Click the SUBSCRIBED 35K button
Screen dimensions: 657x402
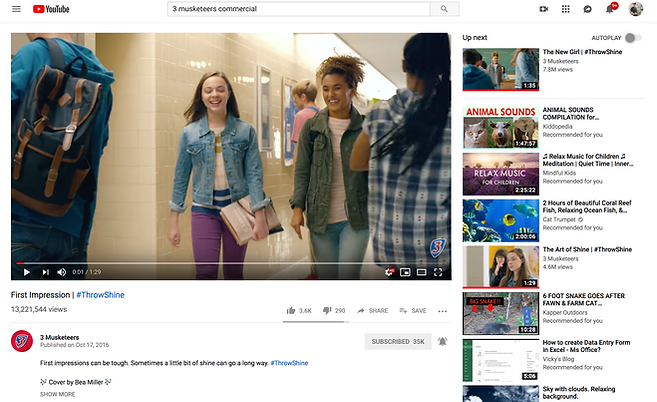click(398, 342)
